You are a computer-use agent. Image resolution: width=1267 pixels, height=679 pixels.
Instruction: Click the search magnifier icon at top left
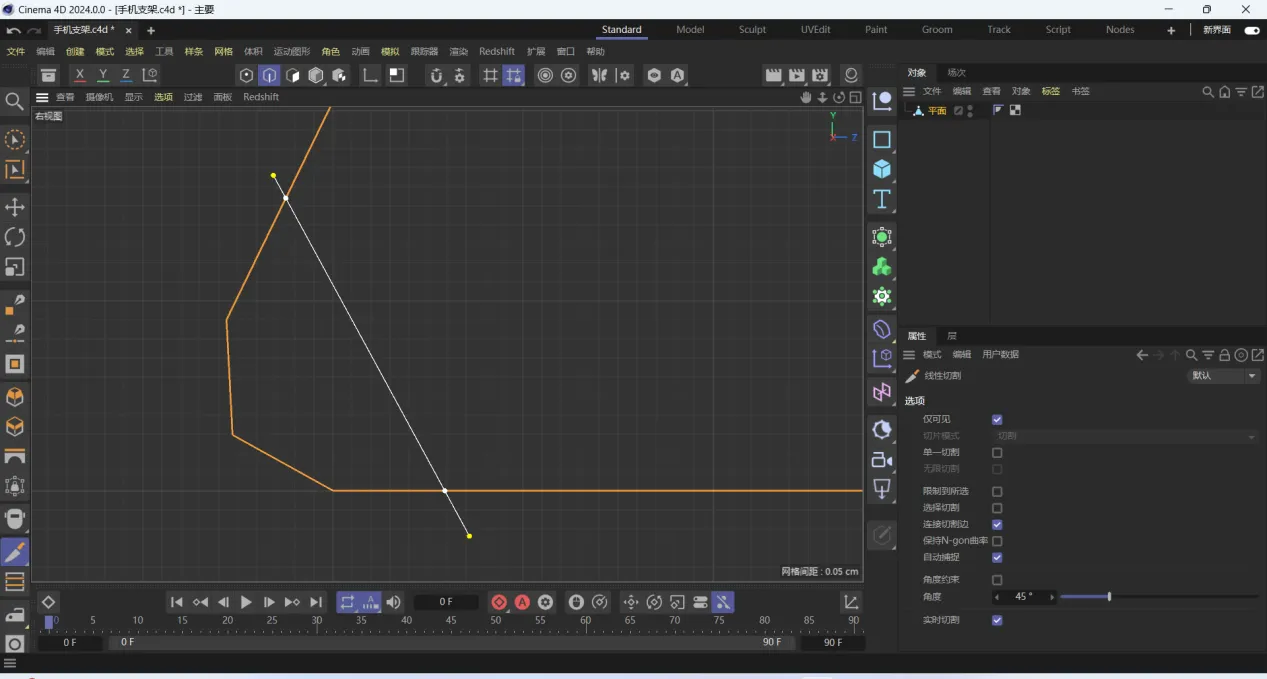pyautogui.click(x=14, y=101)
